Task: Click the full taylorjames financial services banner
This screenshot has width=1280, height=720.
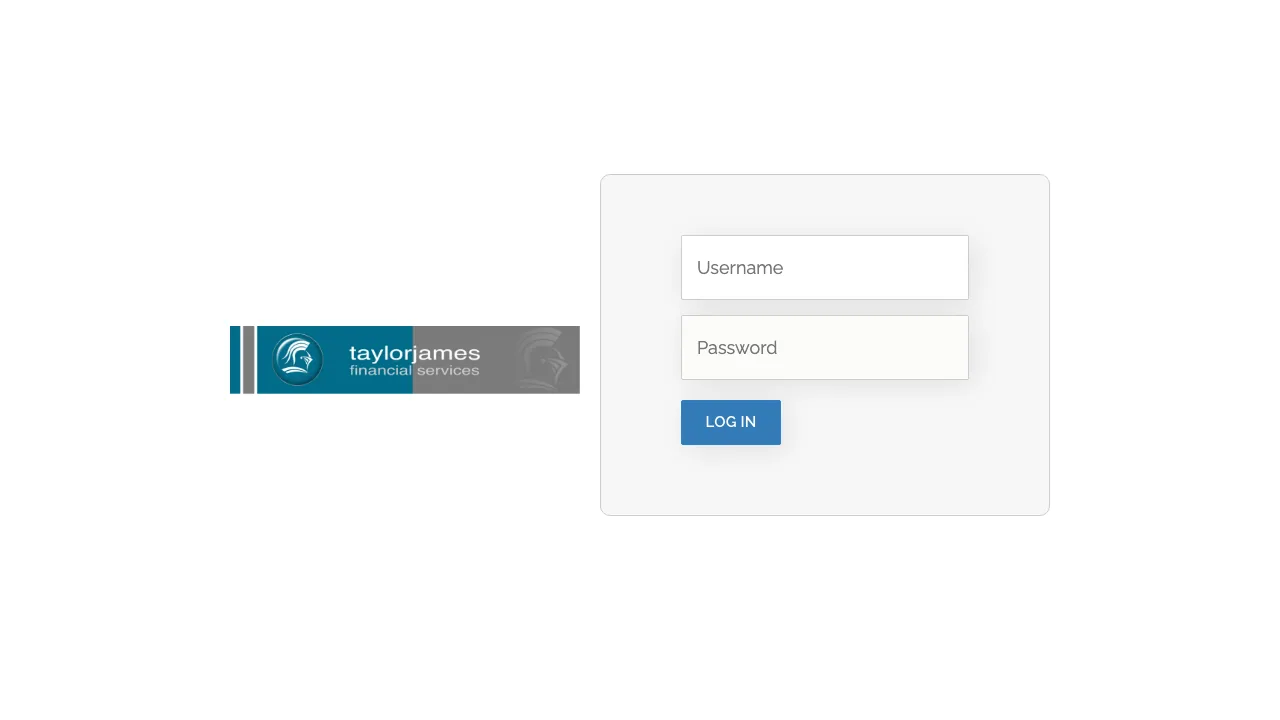Action: (x=404, y=359)
